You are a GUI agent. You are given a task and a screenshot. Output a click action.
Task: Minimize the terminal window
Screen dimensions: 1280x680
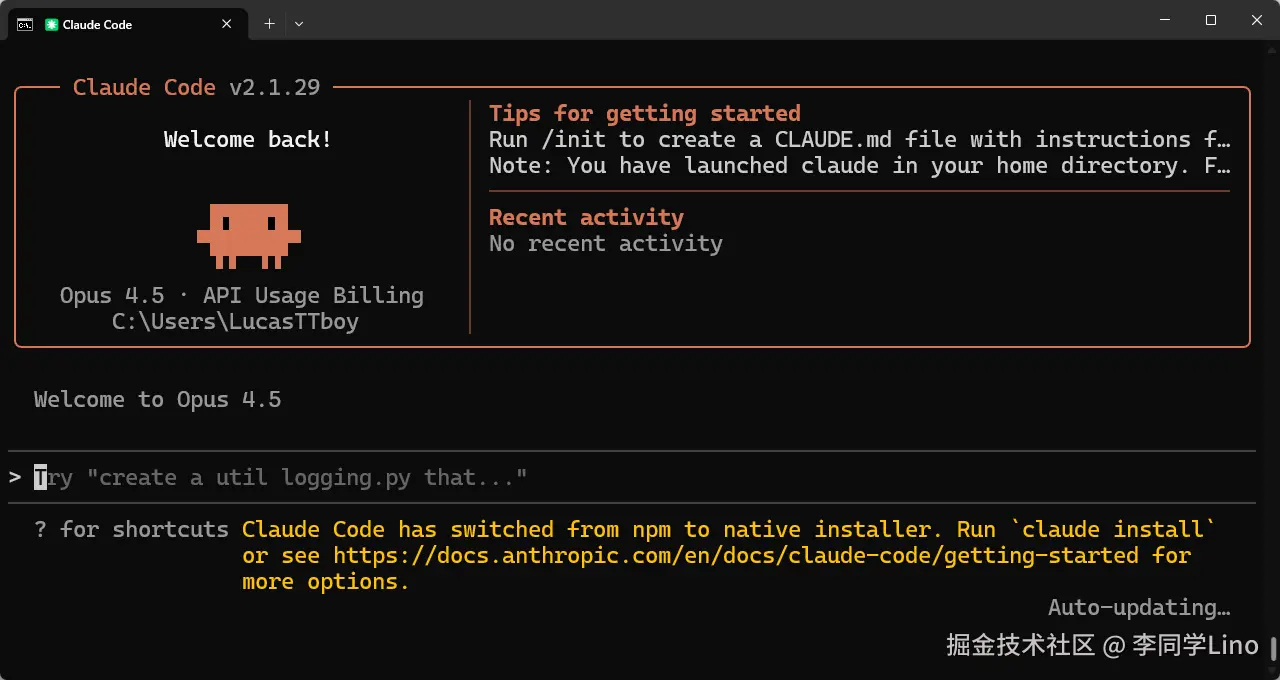point(1165,20)
